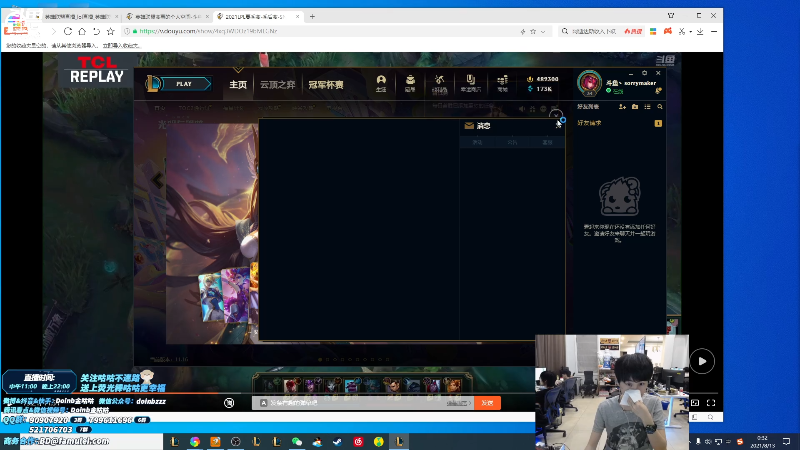Open Steam from the taskbar
Image resolution: width=800 pixels, height=450 pixels.
tap(338, 441)
